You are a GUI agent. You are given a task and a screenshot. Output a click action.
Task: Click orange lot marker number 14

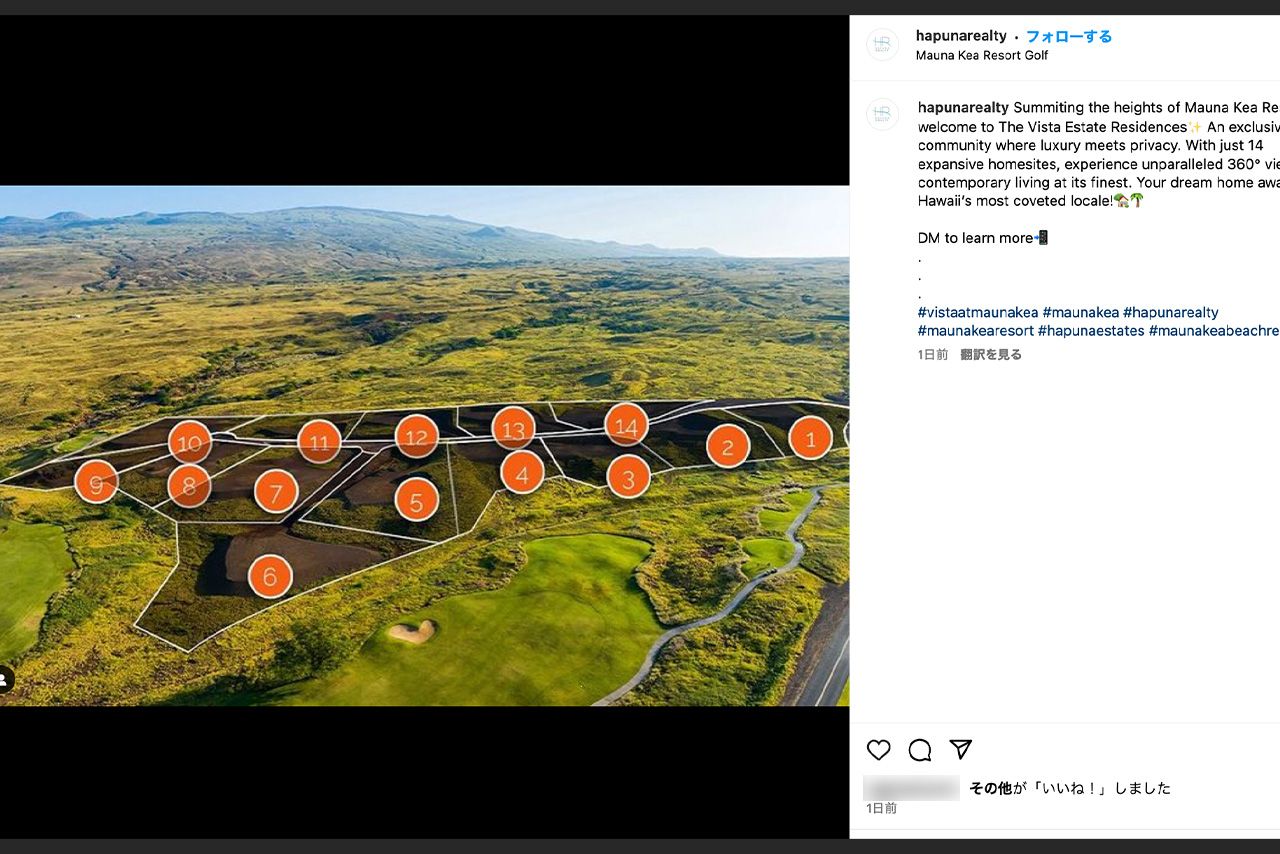coord(626,426)
